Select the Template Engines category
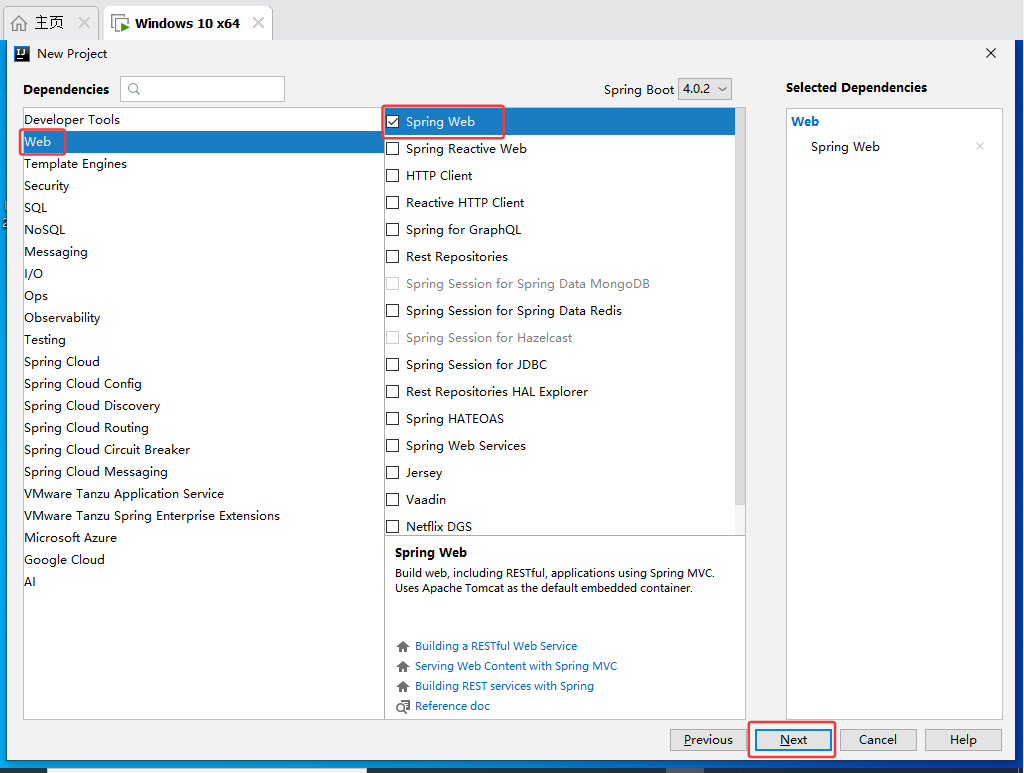1024x773 pixels. tap(203, 164)
